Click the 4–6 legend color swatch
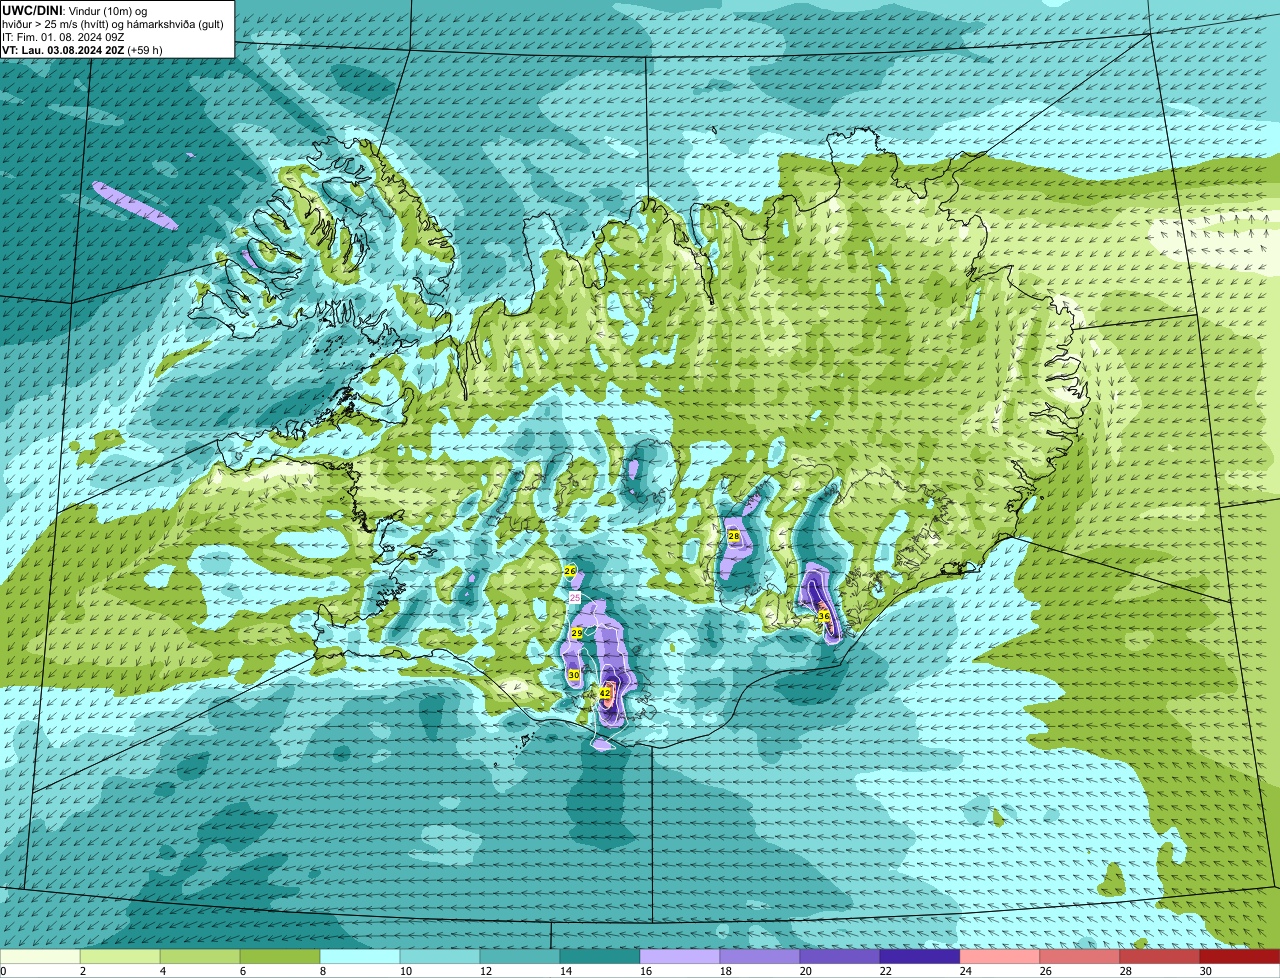The width and height of the screenshot is (1280, 978). click(200, 956)
